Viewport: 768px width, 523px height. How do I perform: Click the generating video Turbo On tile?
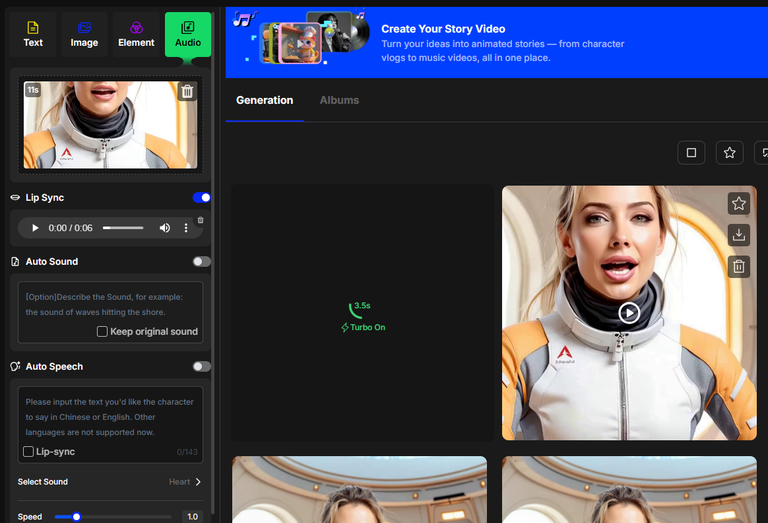[x=362, y=312]
